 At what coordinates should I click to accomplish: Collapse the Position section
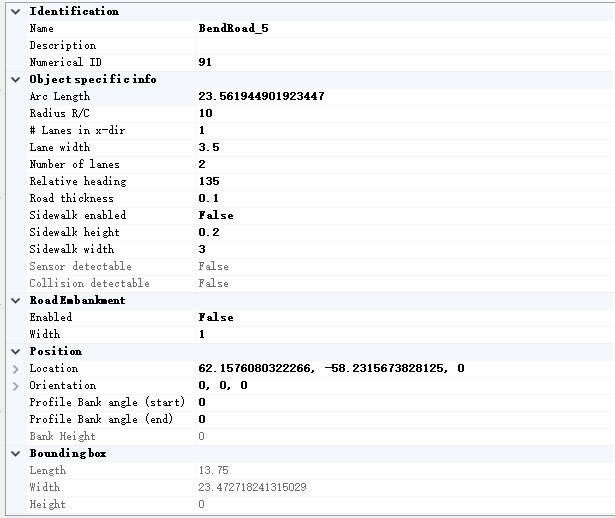[x=15, y=351]
